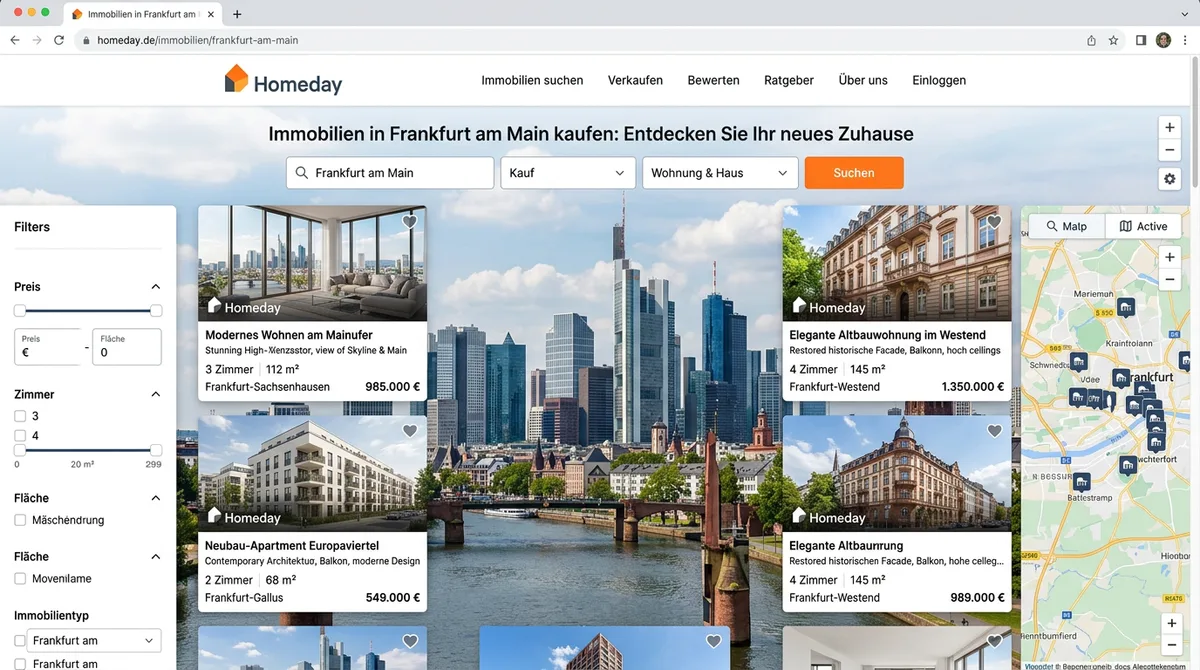Image resolution: width=1200 pixels, height=670 pixels.
Task: Zoom out with the minus button above the gear
Action: pos(1170,151)
